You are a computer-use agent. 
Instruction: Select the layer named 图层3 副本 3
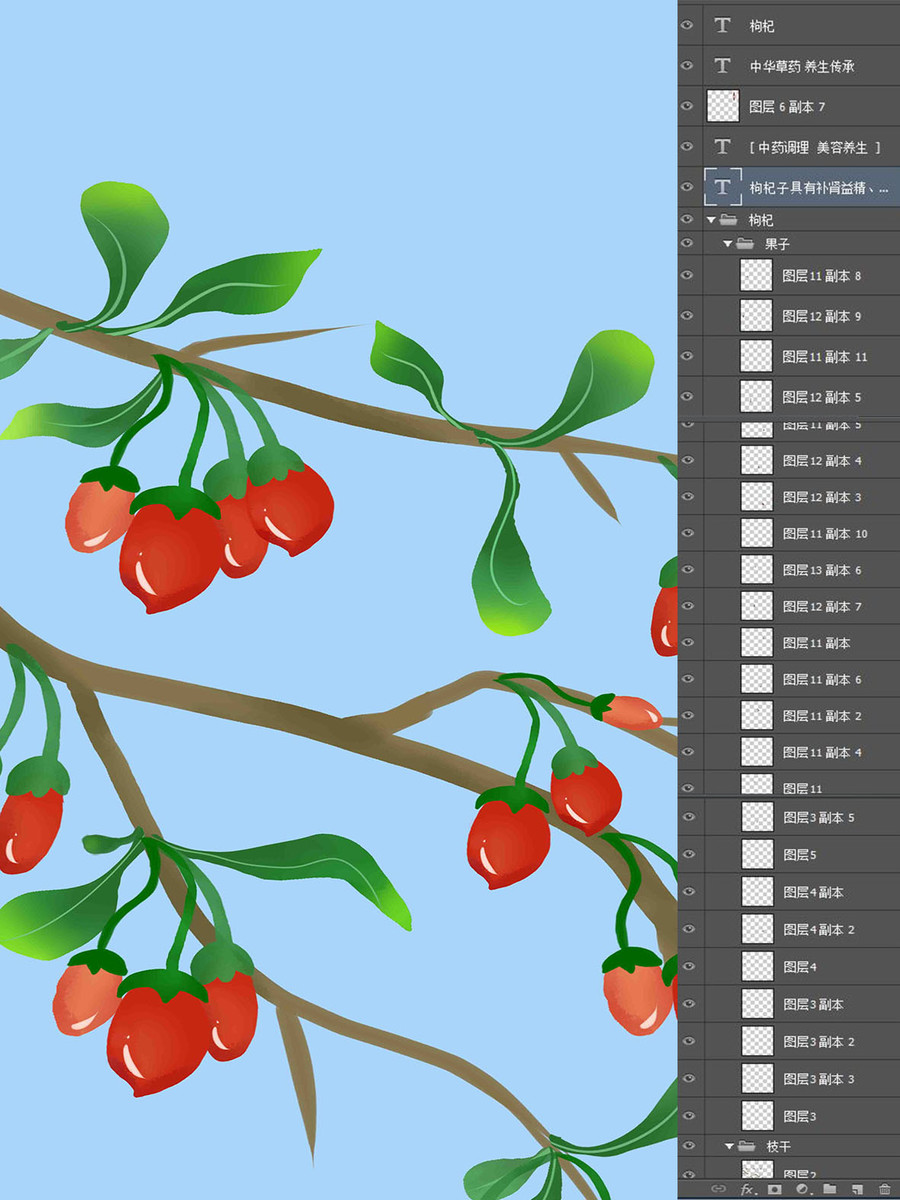point(819,1078)
